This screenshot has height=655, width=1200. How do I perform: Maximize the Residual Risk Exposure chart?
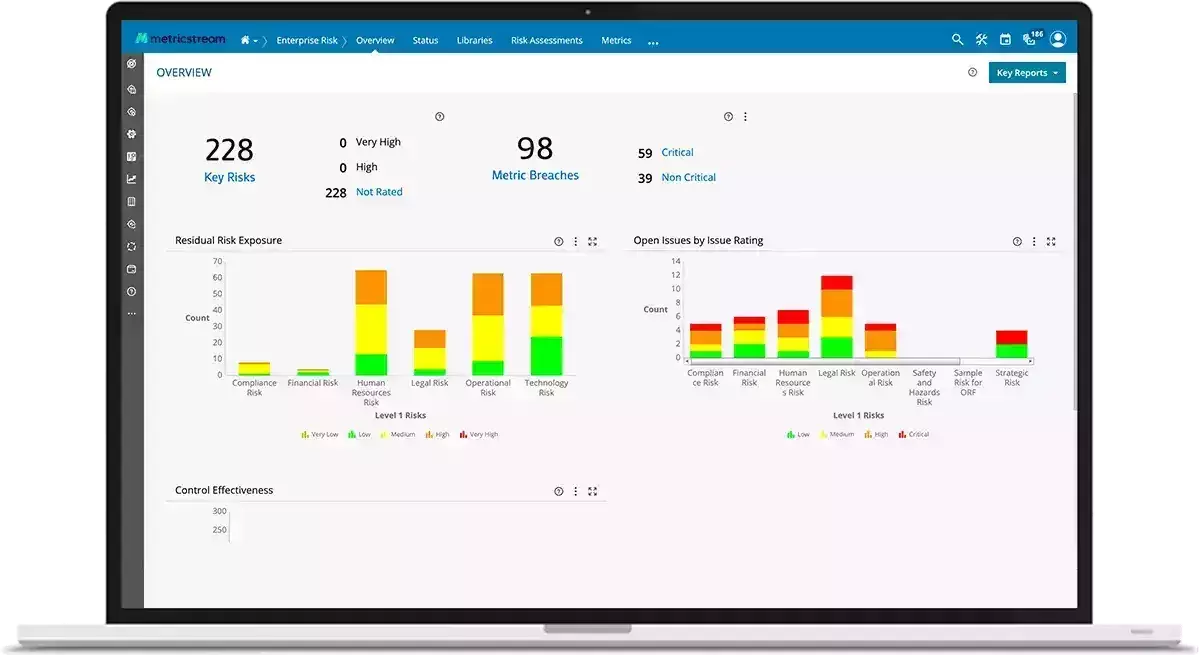[593, 241]
